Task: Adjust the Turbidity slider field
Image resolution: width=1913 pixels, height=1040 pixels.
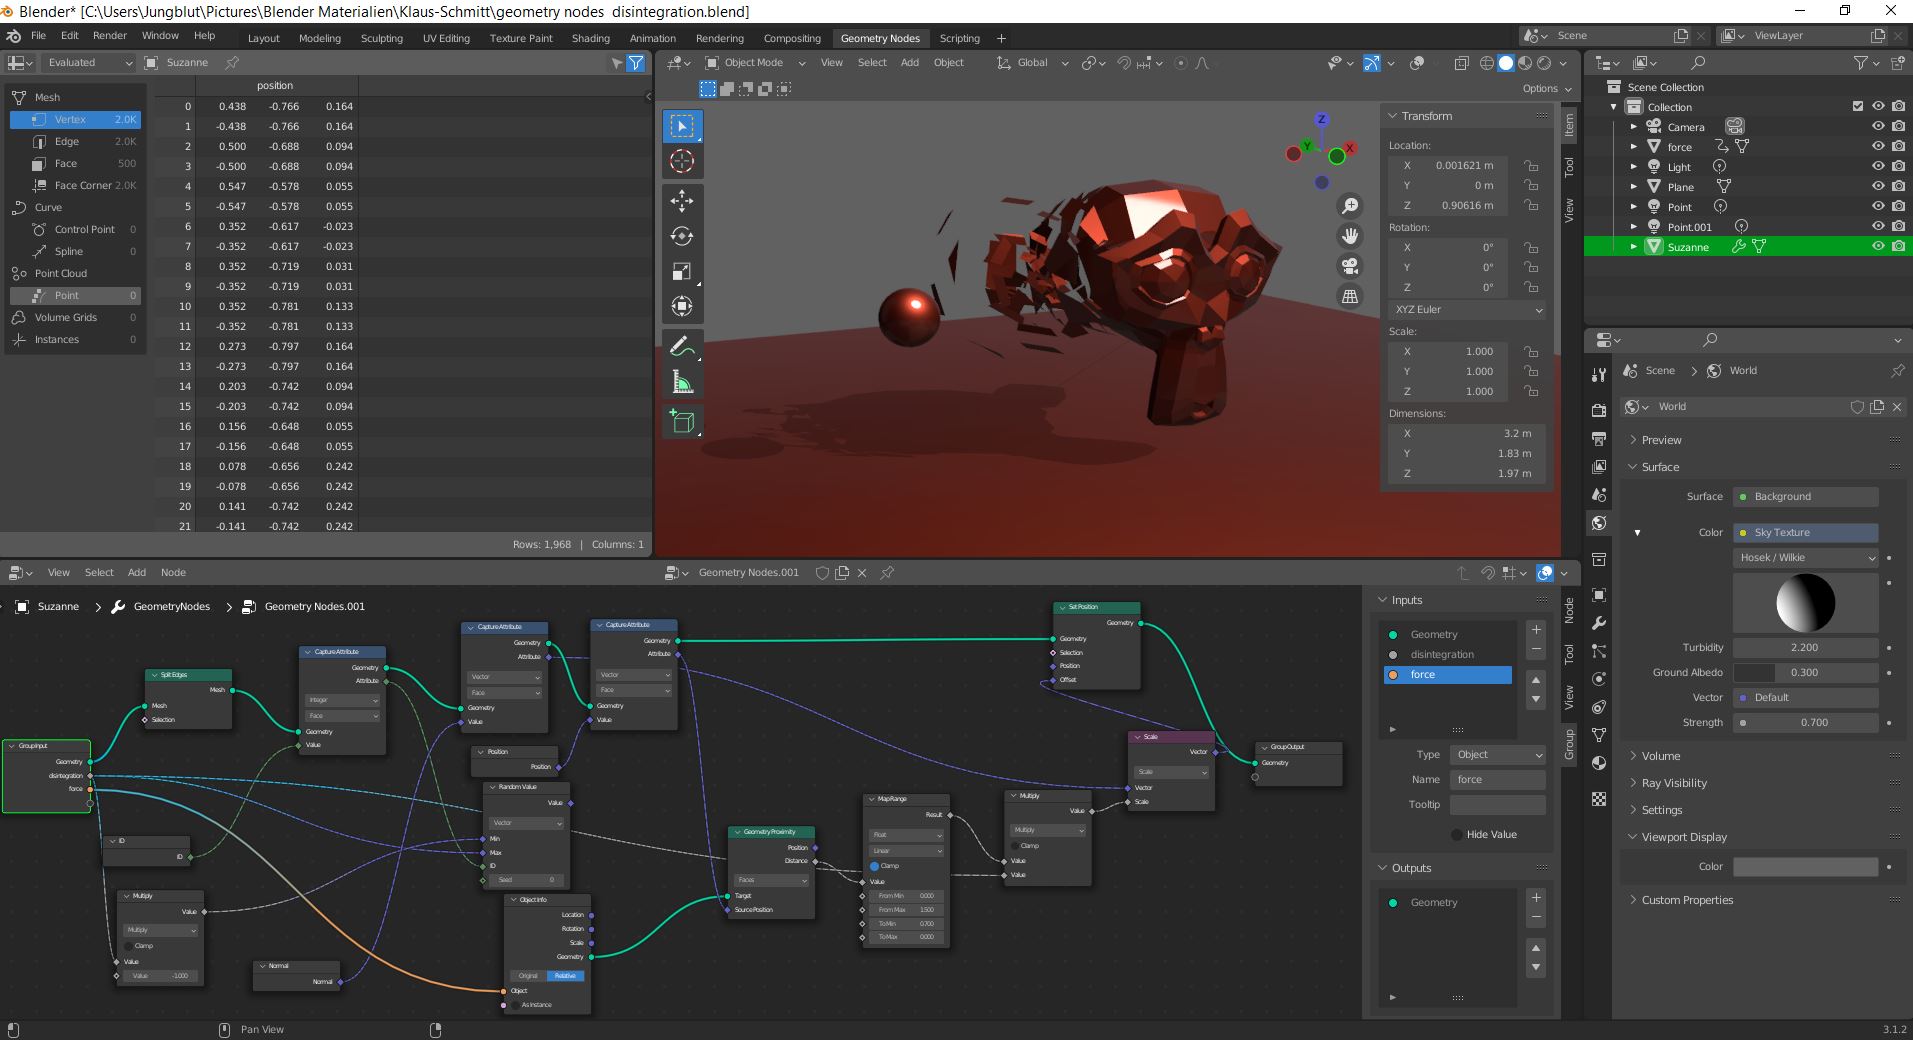Action: pos(1804,647)
